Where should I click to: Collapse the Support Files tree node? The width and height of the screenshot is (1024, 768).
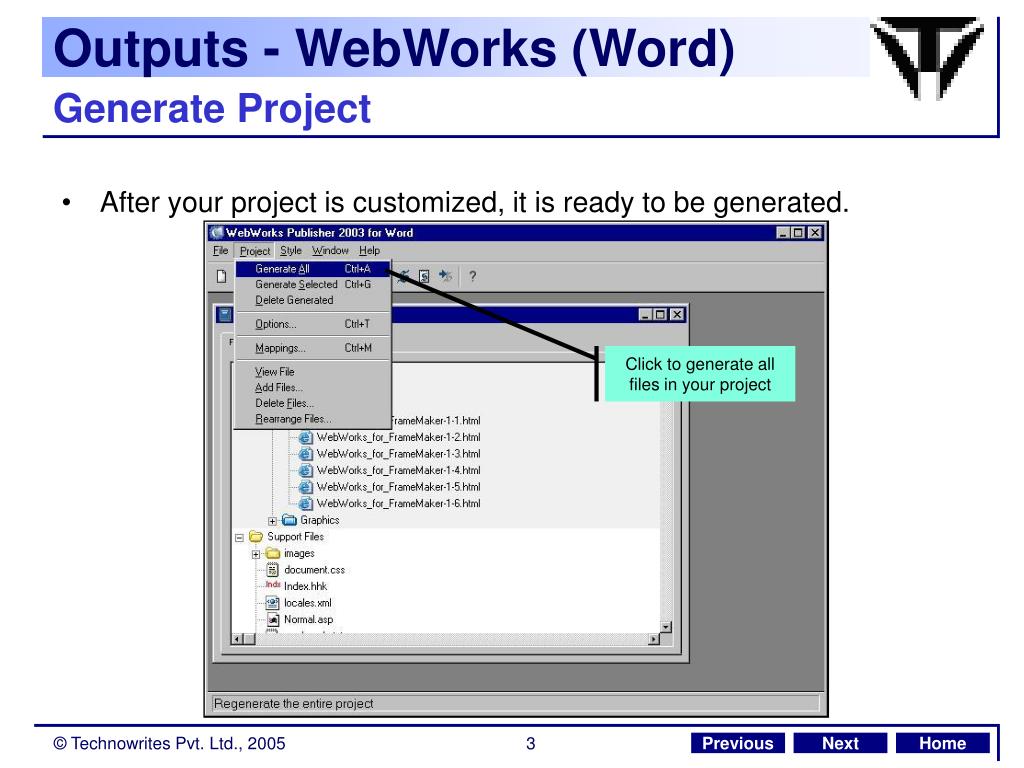(239, 537)
